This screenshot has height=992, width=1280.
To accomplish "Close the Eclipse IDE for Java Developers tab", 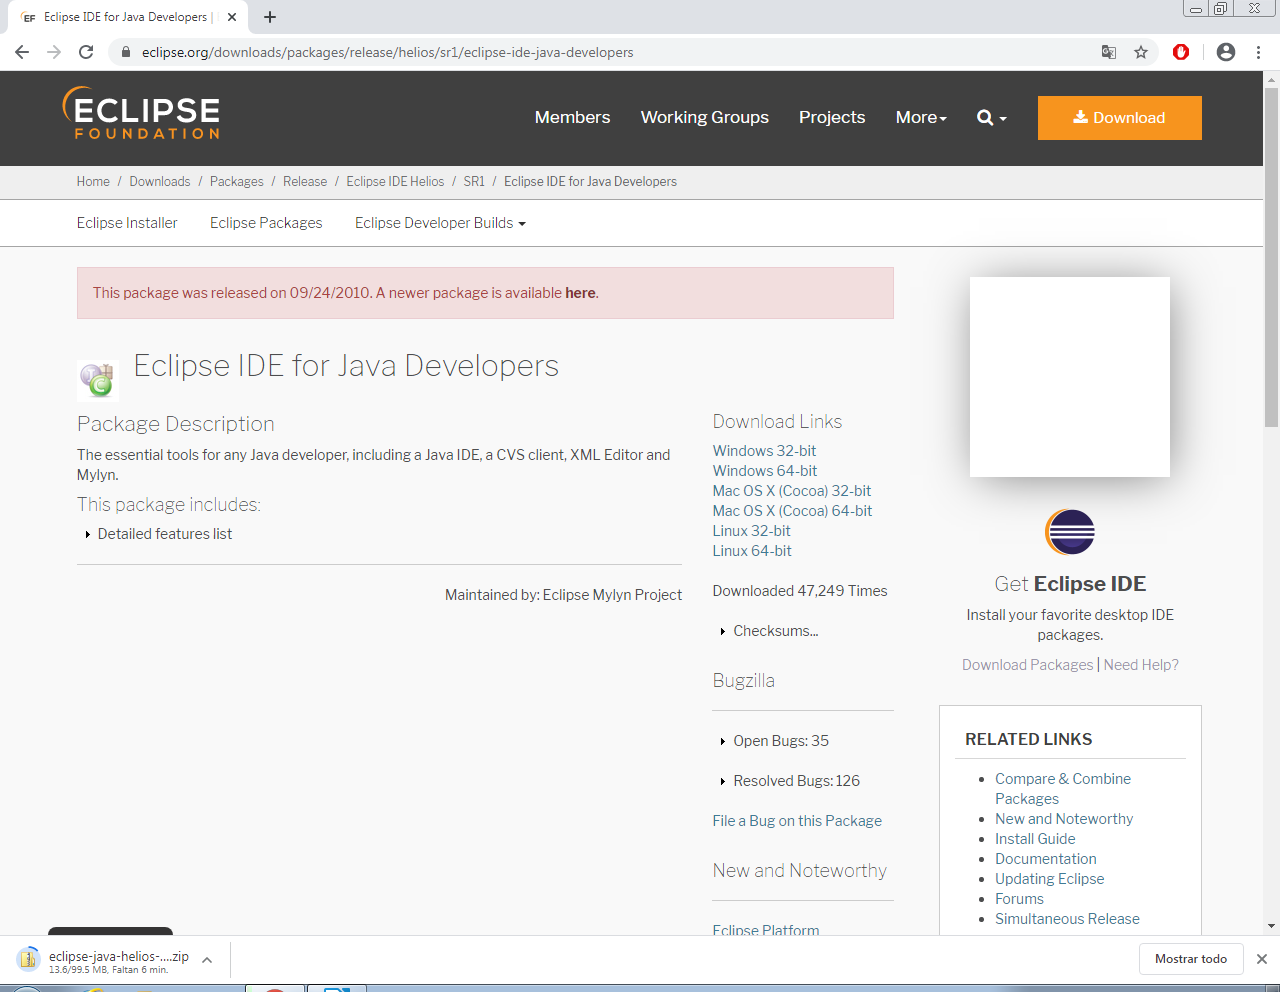I will [x=232, y=17].
